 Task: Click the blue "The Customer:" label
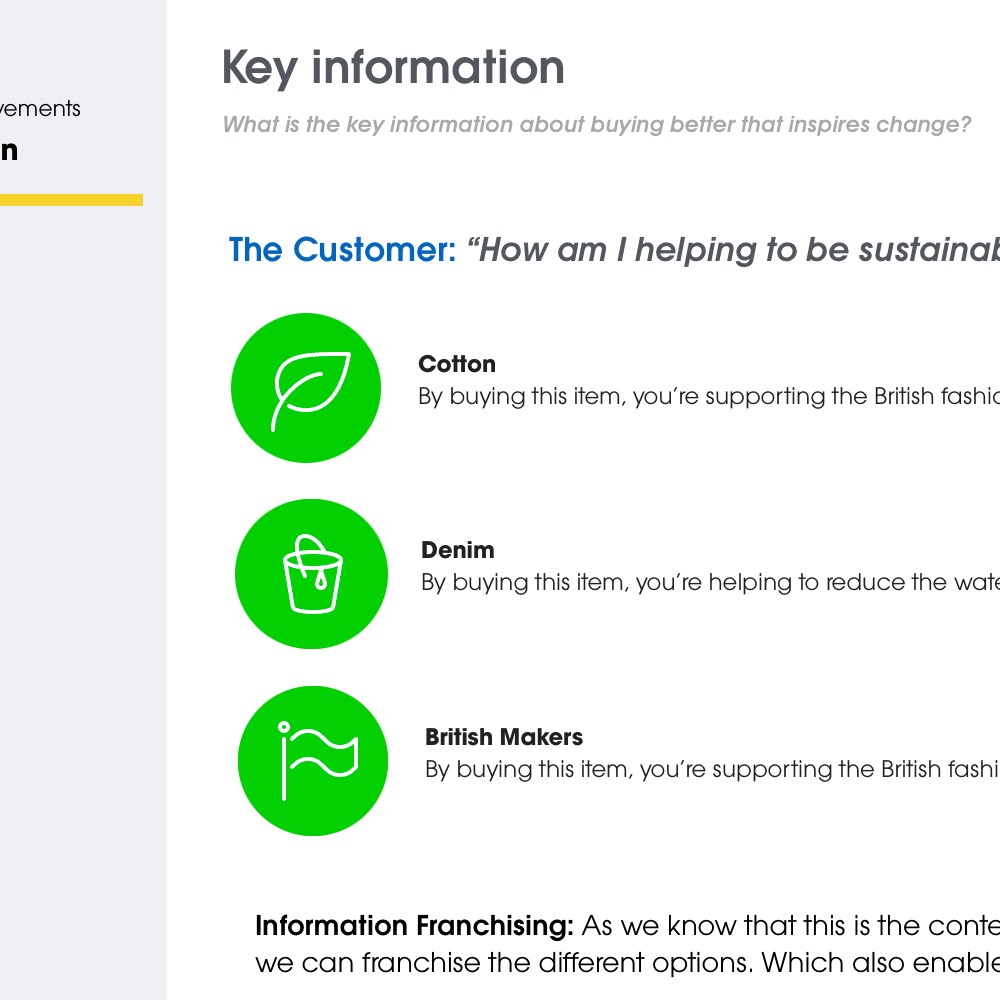click(x=342, y=250)
